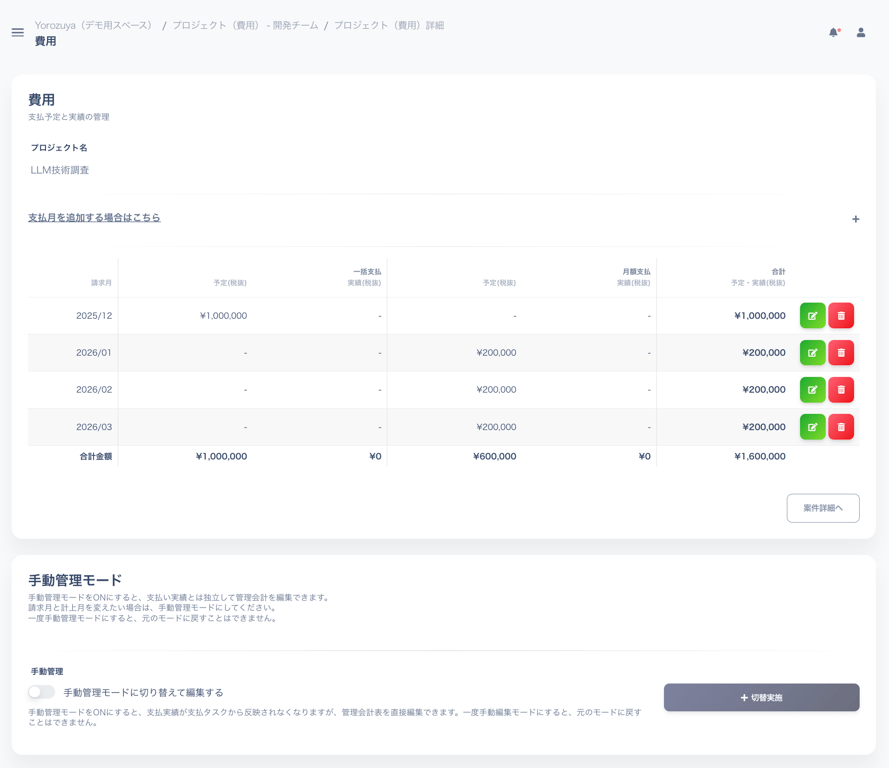The image size is (889, 768).
Task: Click the 一括支払 column header
Action: 367,272
